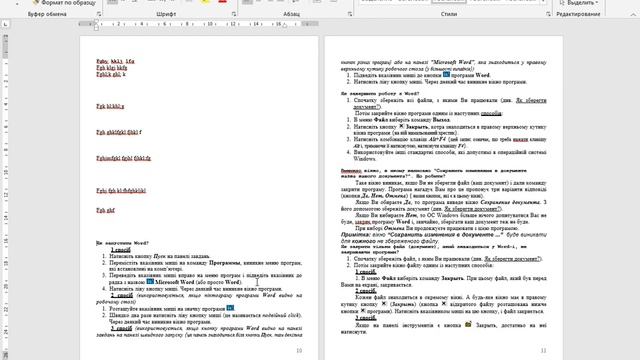Click page number 11 in the footer
This screenshot has width=640, height=360.
(x=543, y=351)
